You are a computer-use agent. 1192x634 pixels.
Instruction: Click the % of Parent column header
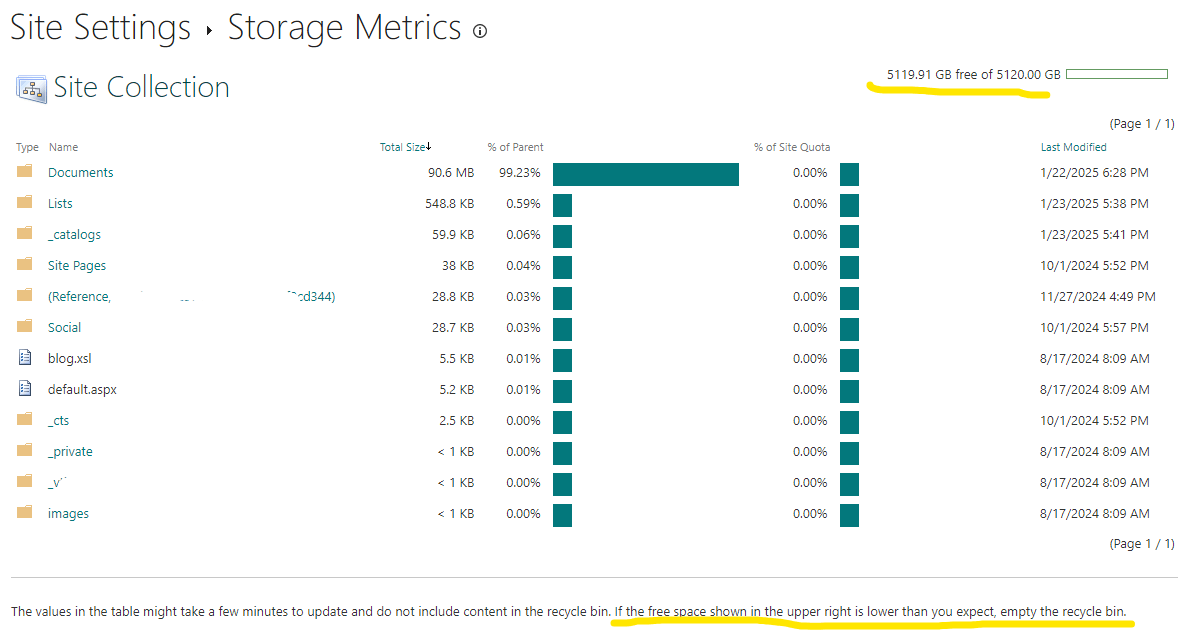(x=515, y=147)
